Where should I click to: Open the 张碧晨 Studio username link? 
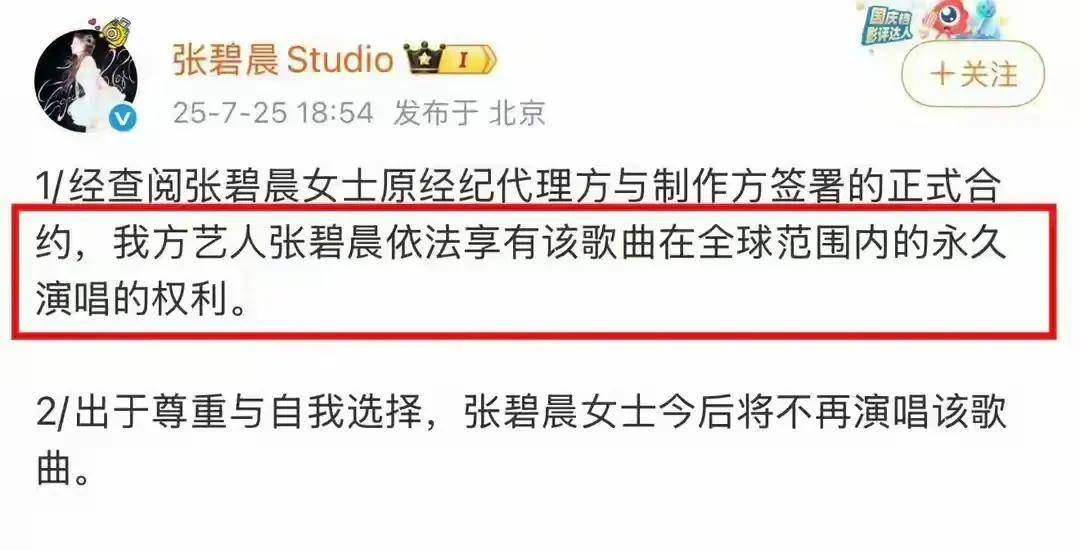[x=282, y=61]
